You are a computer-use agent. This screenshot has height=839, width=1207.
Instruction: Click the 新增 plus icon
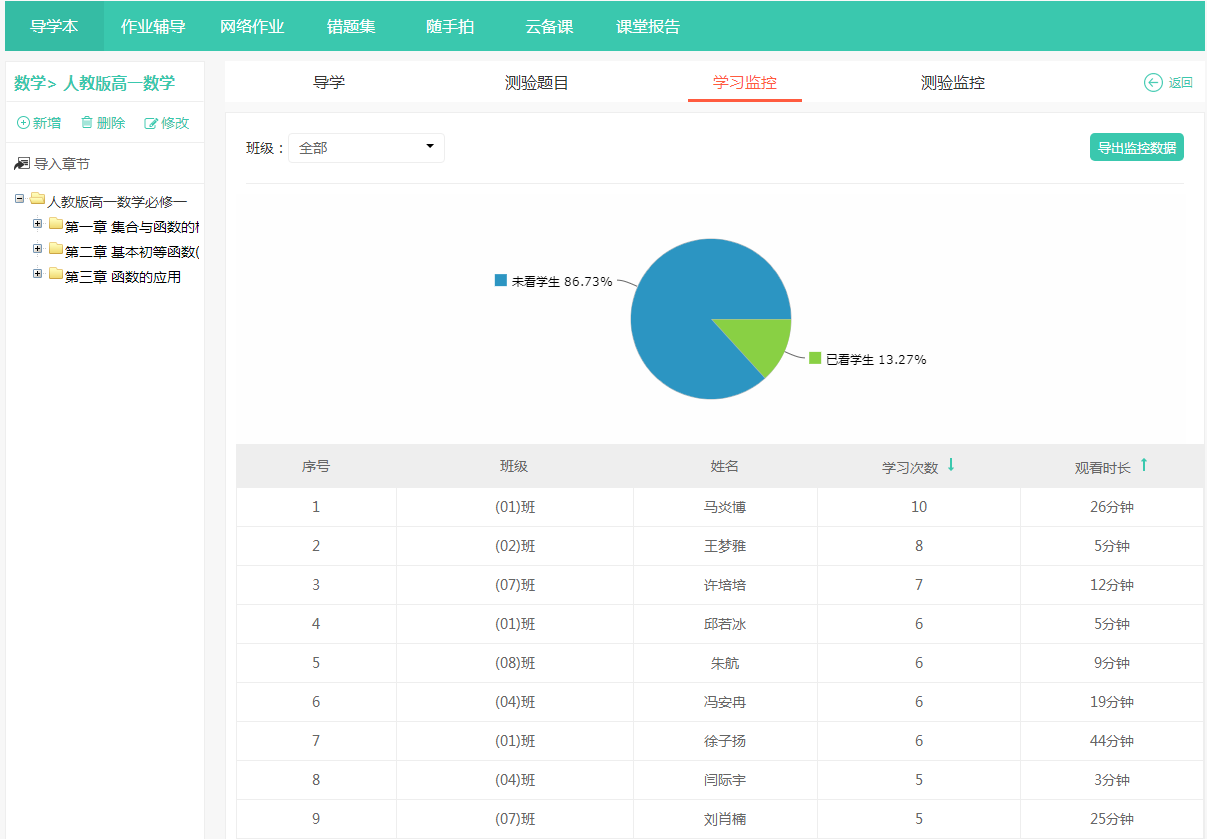23,123
